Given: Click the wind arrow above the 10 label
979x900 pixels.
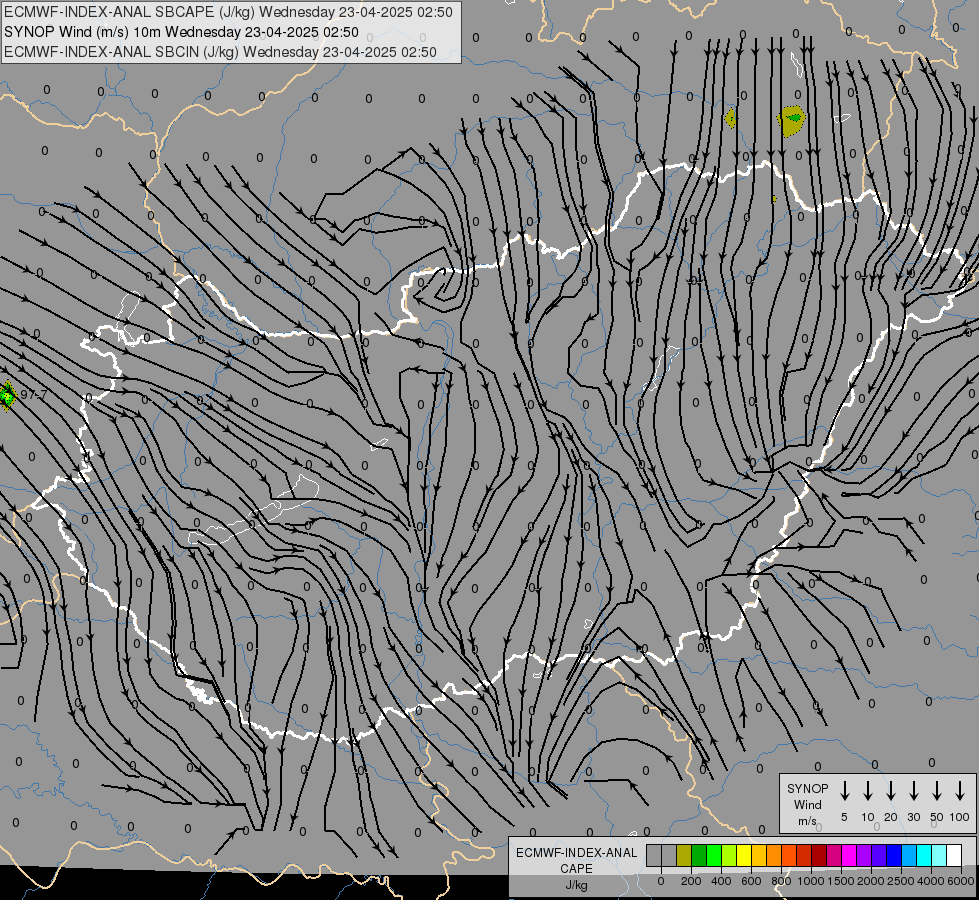Looking at the screenshot, I should (x=867, y=790).
